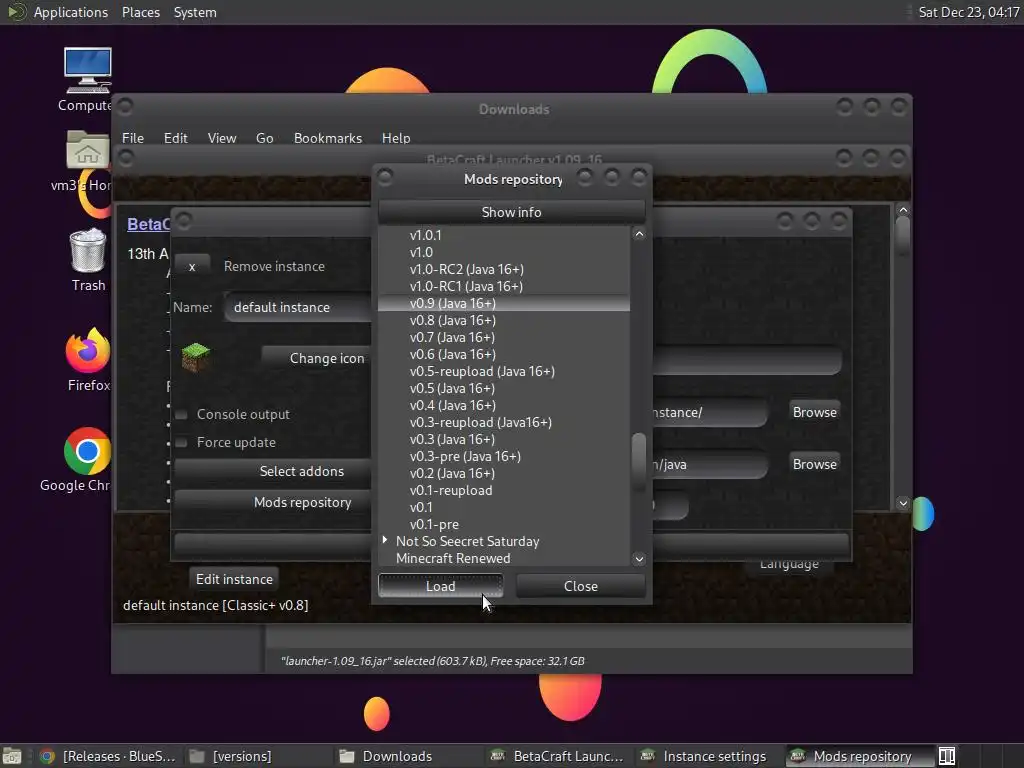The image size is (1024, 768).
Task: Click the BetaC link in launcher
Action: 148,224
